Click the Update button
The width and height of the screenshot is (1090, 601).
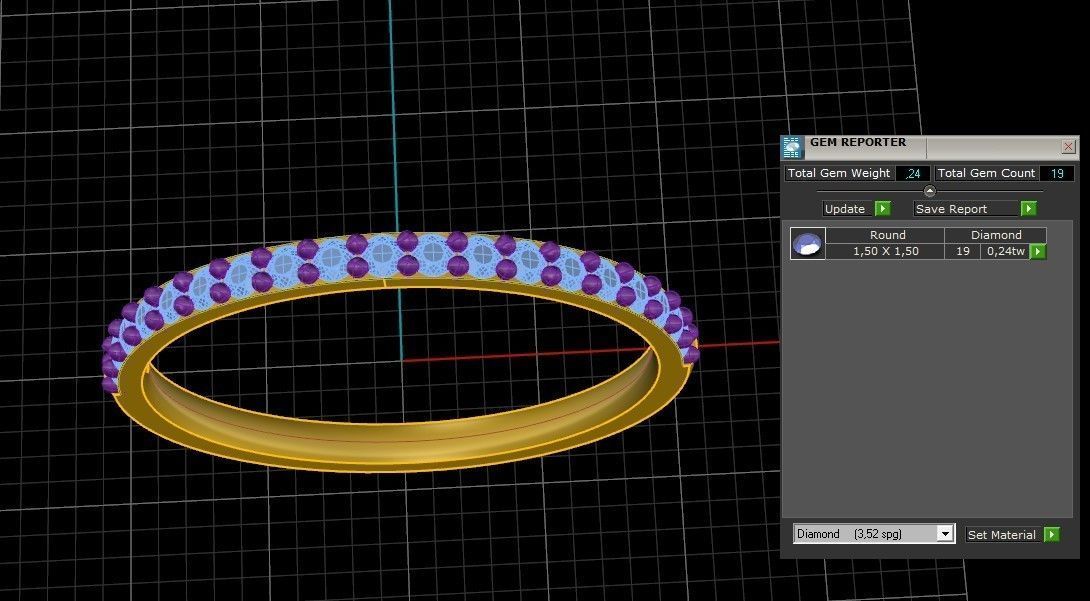click(x=845, y=208)
